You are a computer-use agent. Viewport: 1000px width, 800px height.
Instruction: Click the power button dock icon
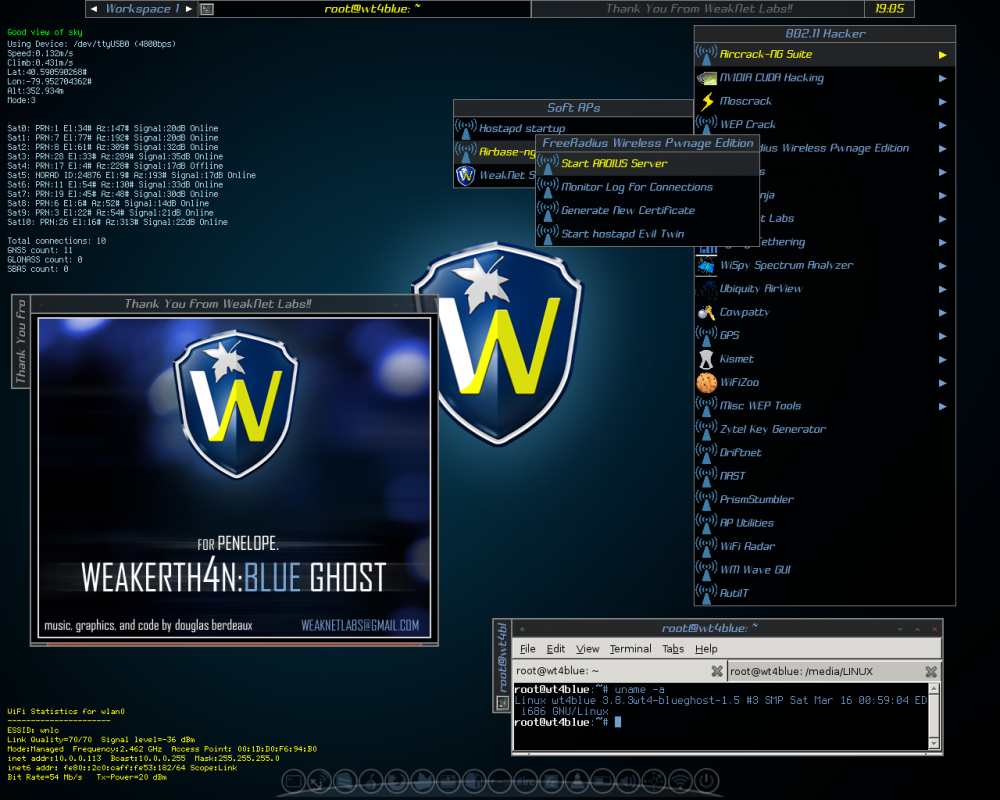707,781
